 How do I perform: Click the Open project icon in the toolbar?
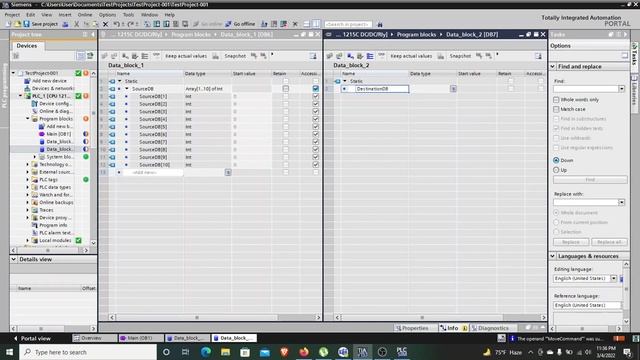17,24
